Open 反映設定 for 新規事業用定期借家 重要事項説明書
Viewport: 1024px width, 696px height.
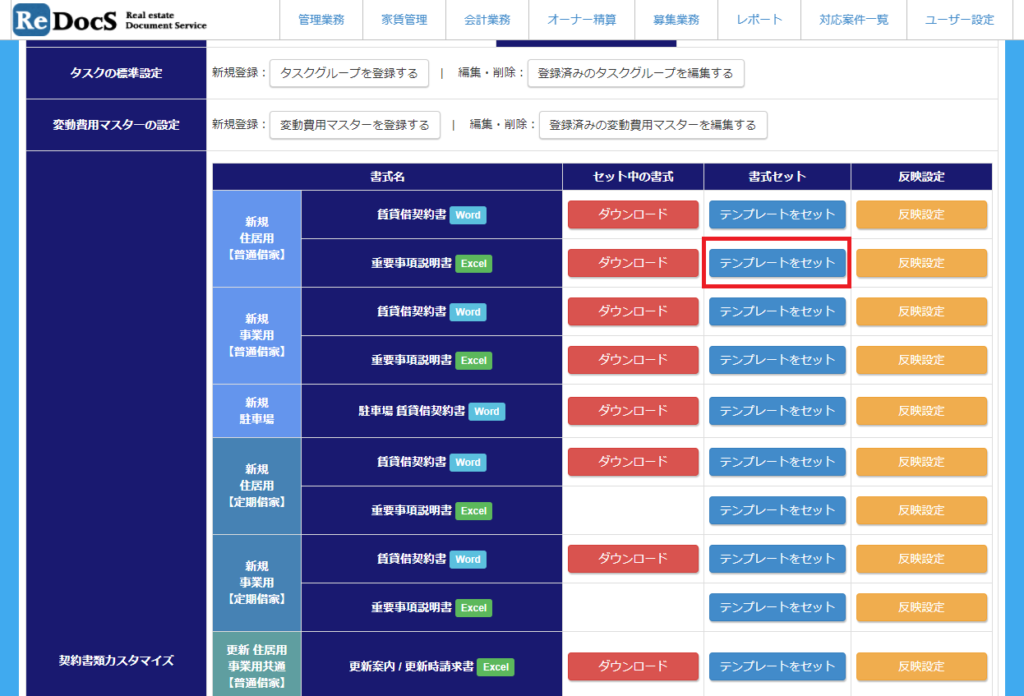click(921, 607)
